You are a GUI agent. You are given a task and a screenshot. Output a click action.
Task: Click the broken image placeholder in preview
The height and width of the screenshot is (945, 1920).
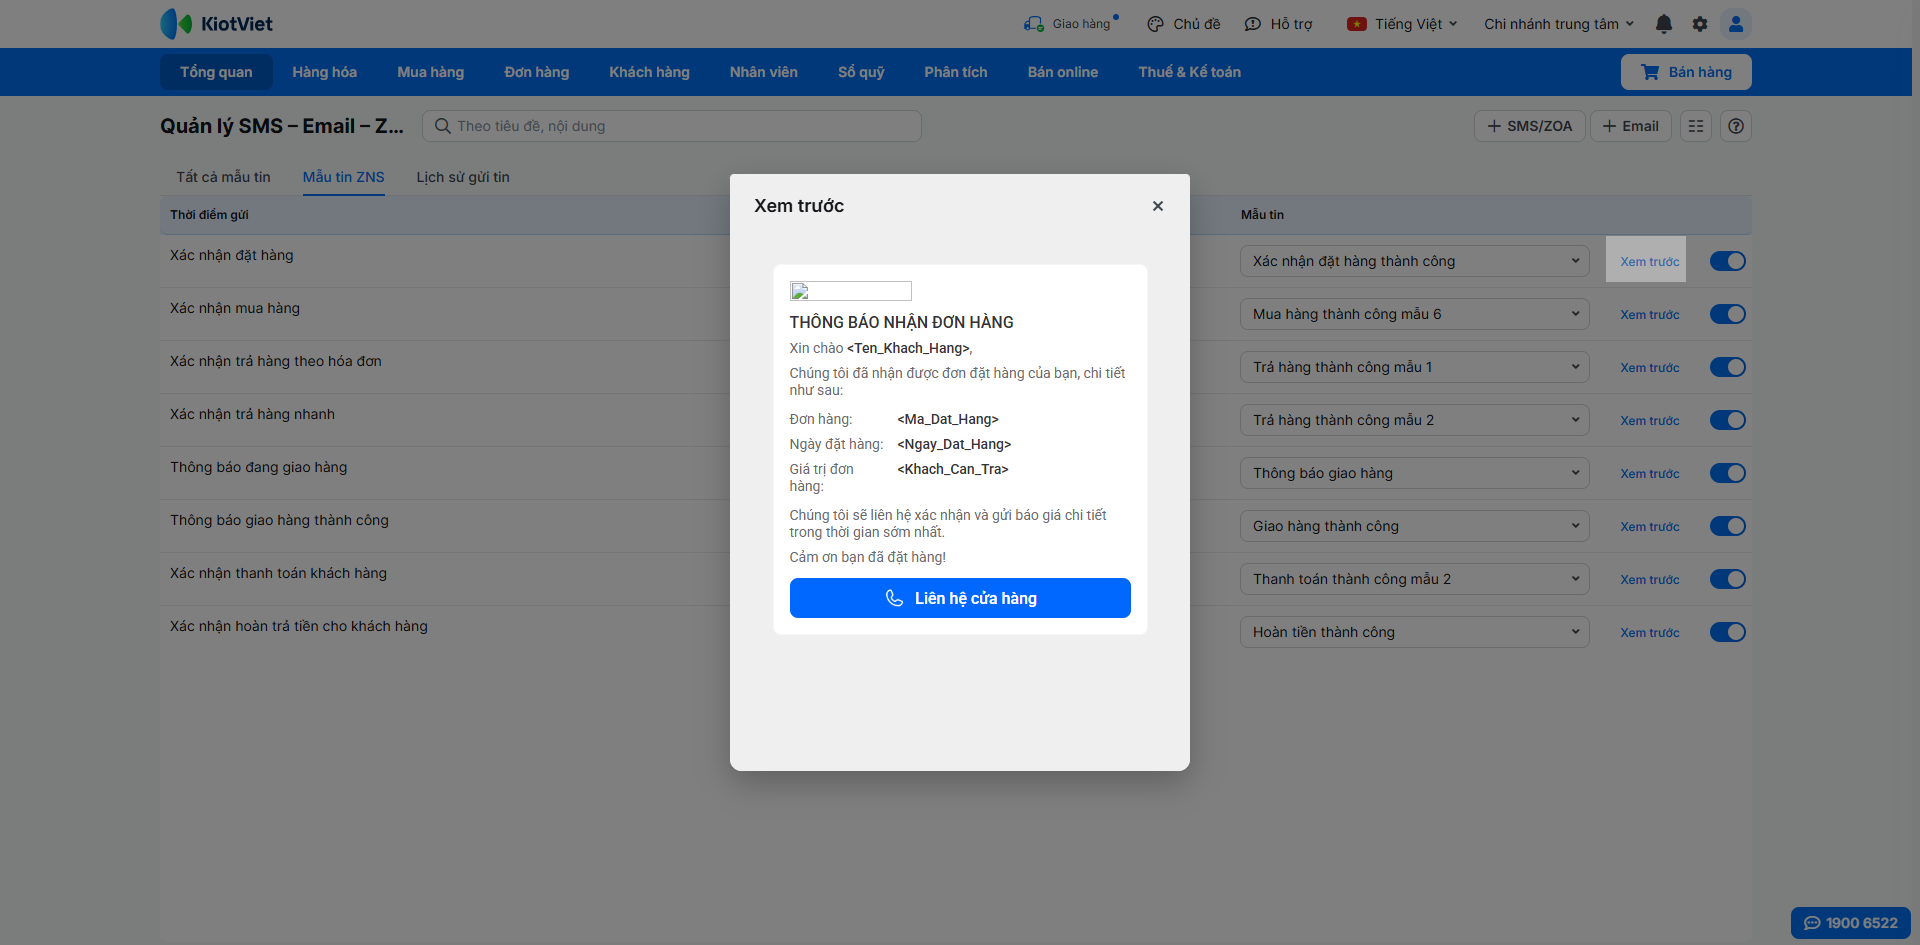[x=851, y=291]
